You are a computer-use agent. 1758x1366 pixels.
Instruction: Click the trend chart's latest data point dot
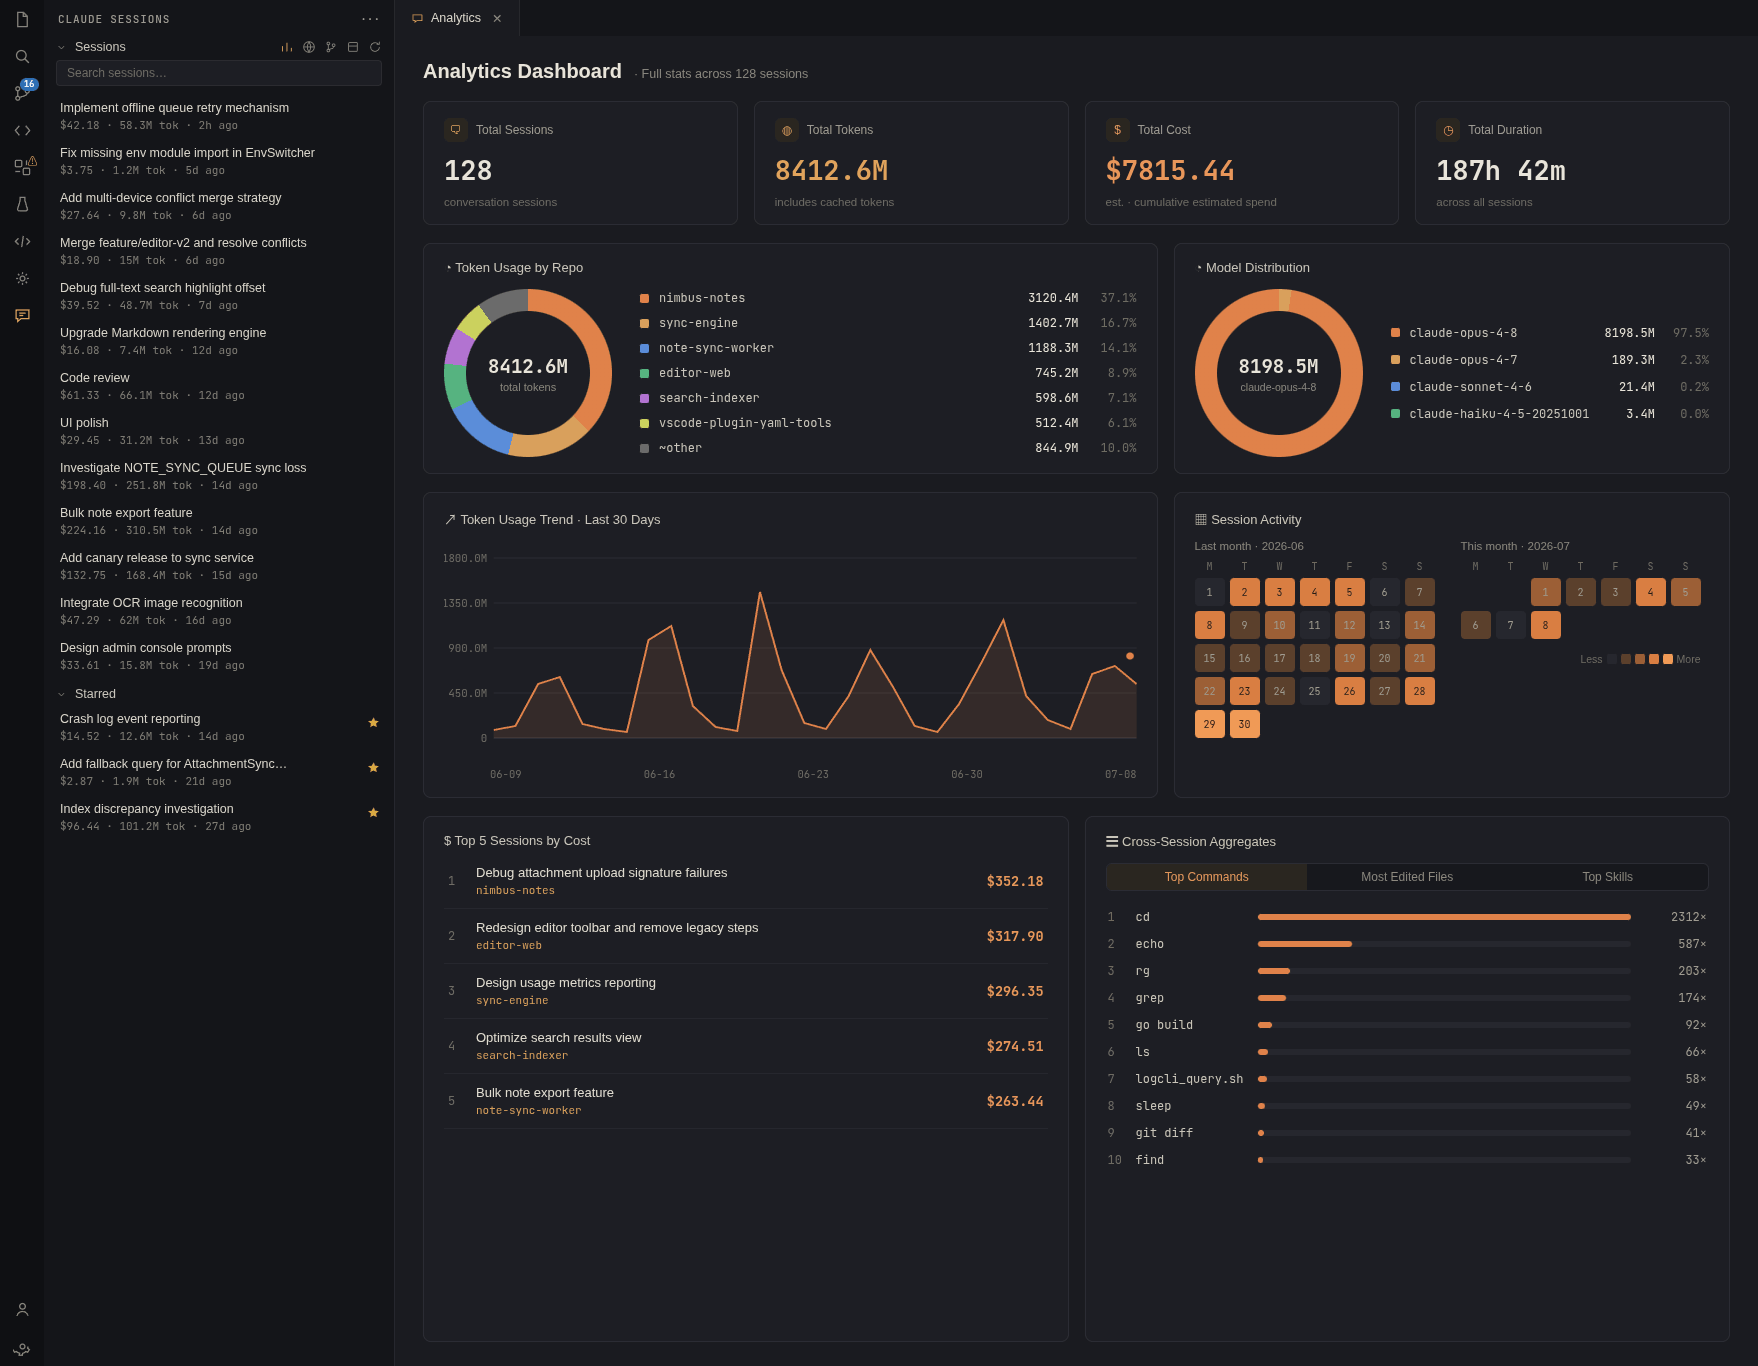pos(1130,656)
